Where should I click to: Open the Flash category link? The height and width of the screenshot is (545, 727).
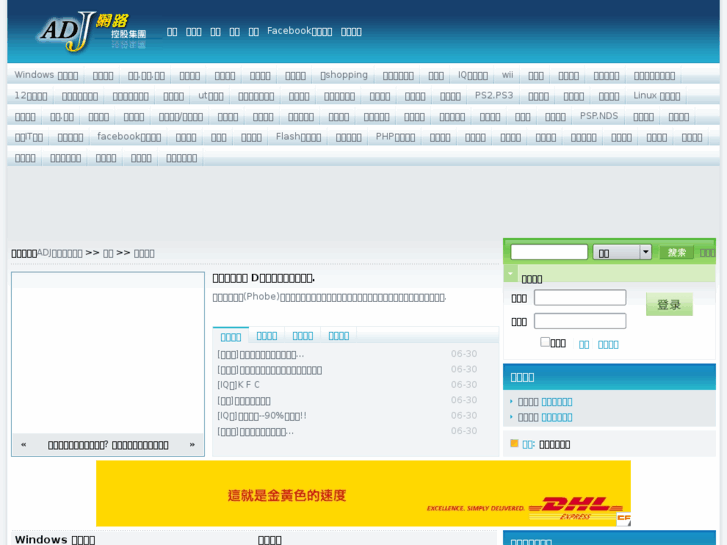(298, 137)
